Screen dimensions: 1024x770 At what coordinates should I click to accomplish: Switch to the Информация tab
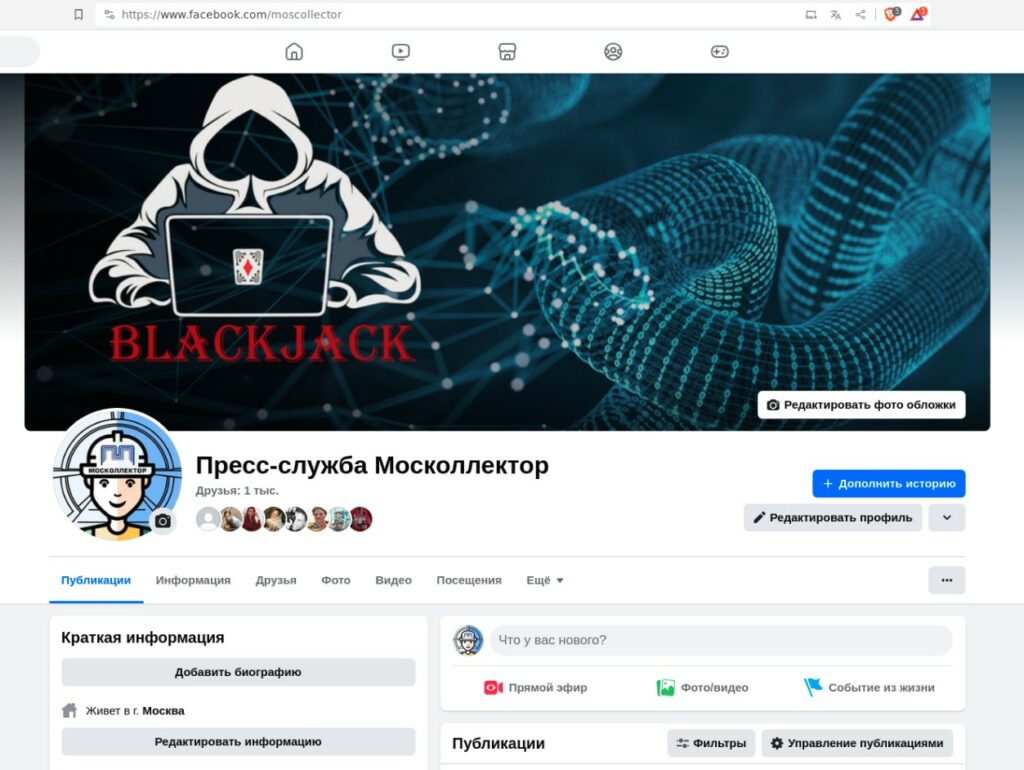[x=193, y=580]
